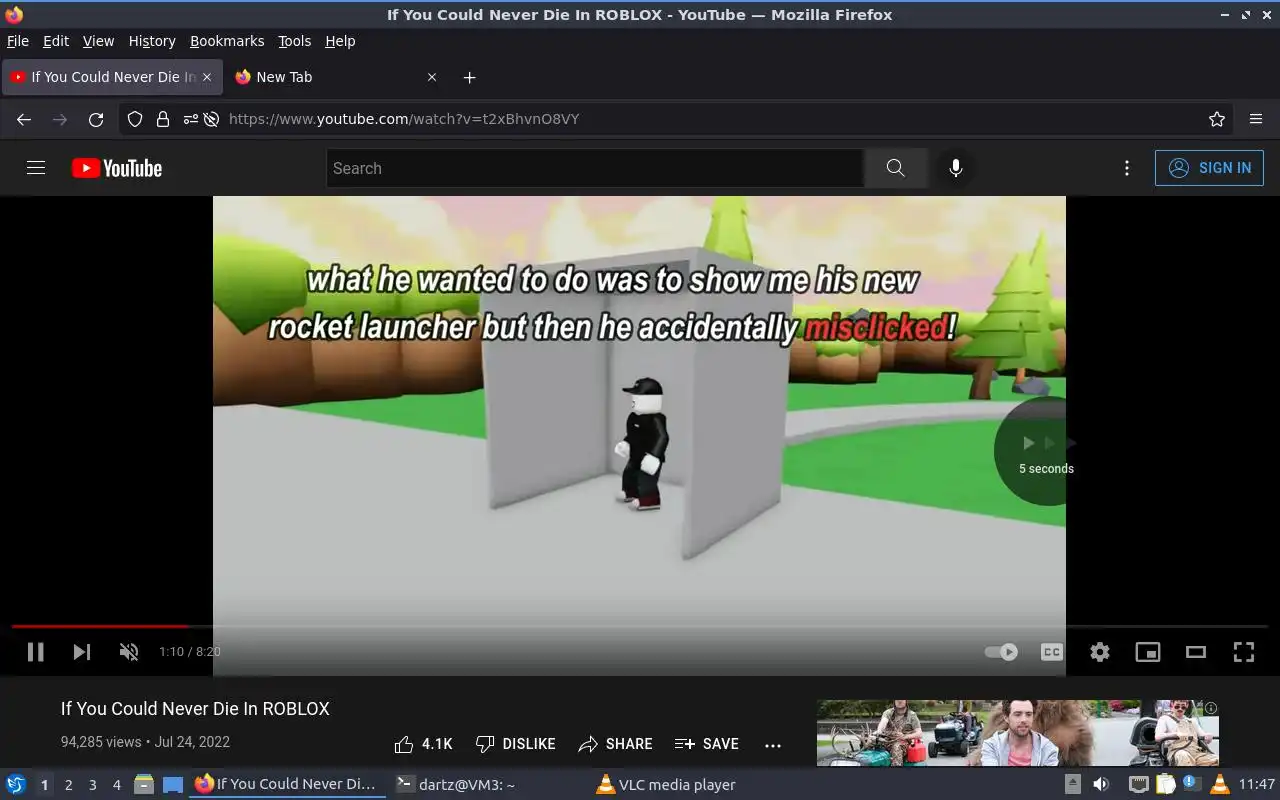Pause the video playback
Viewport: 1280px width, 800px height.
coord(35,652)
